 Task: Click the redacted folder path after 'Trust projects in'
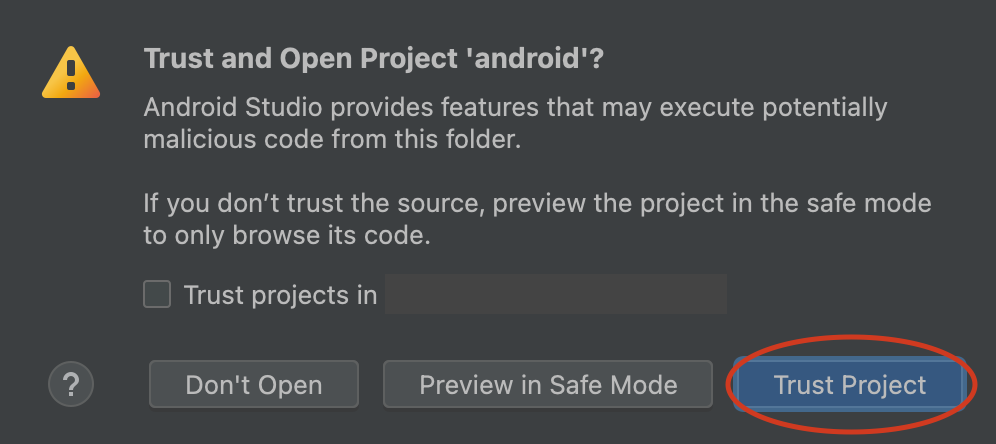point(556,294)
